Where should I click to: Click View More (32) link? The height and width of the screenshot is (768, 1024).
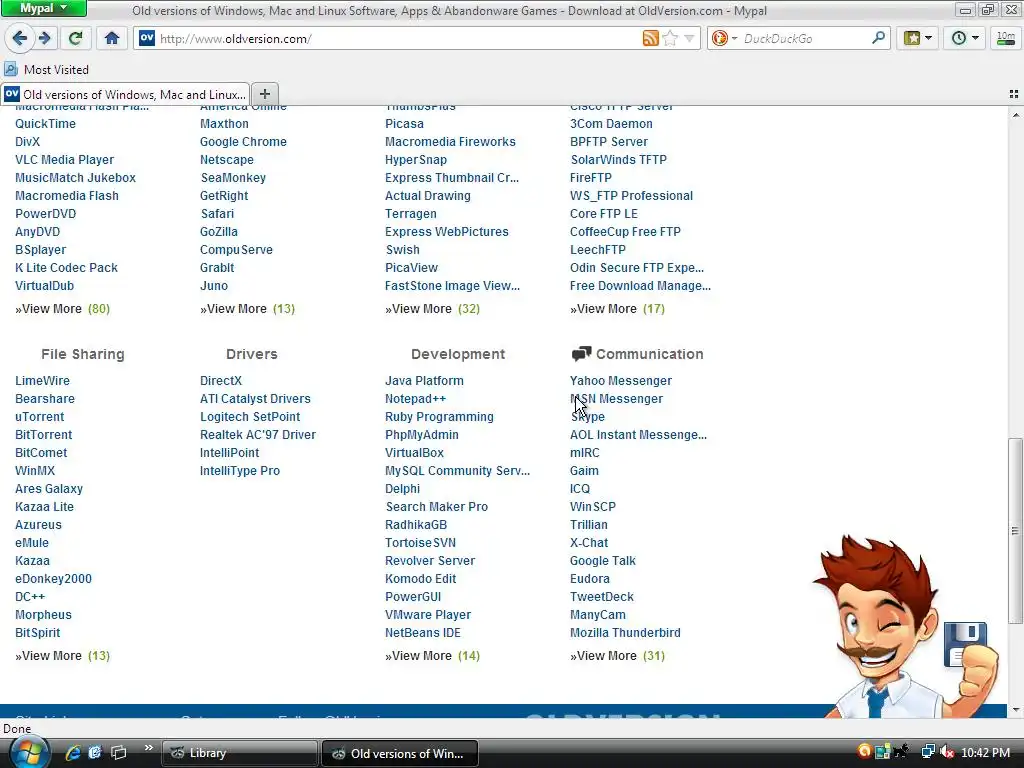[x=432, y=308]
